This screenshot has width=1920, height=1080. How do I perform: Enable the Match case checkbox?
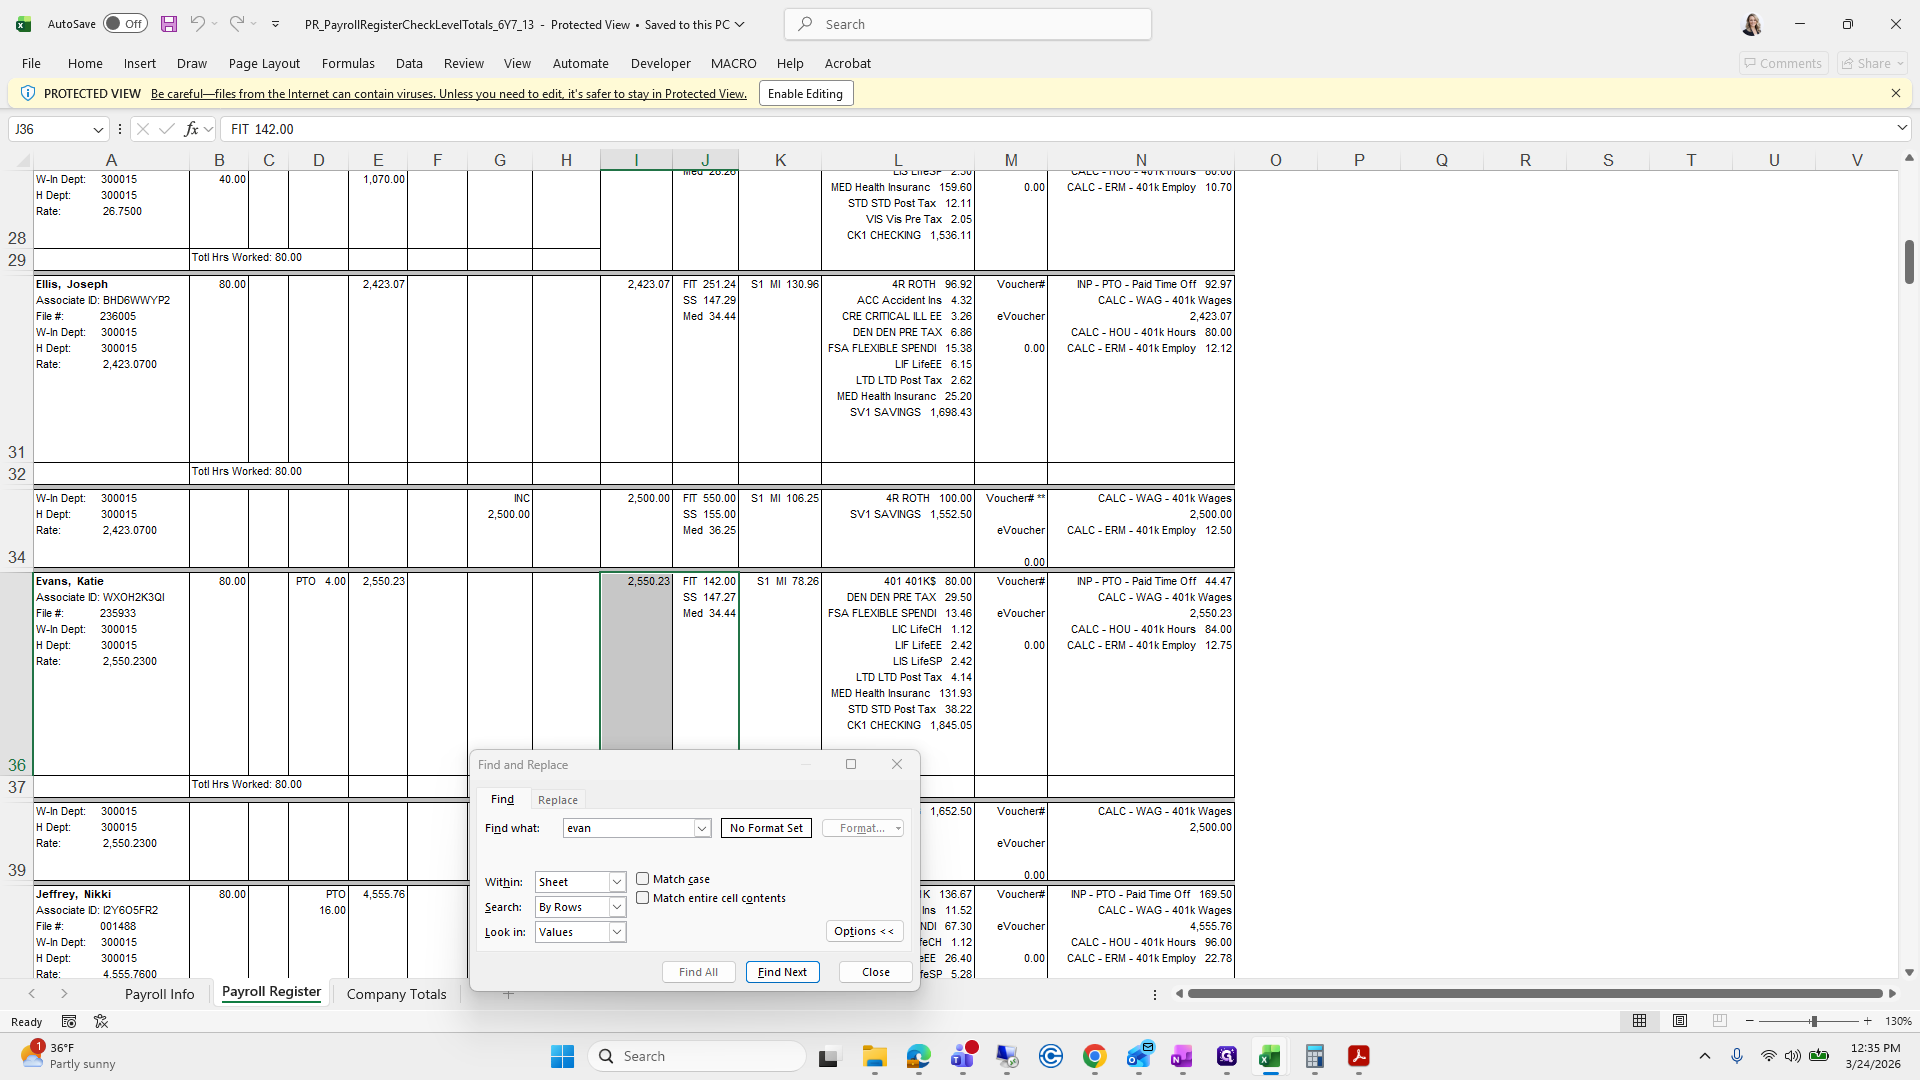[x=643, y=879]
